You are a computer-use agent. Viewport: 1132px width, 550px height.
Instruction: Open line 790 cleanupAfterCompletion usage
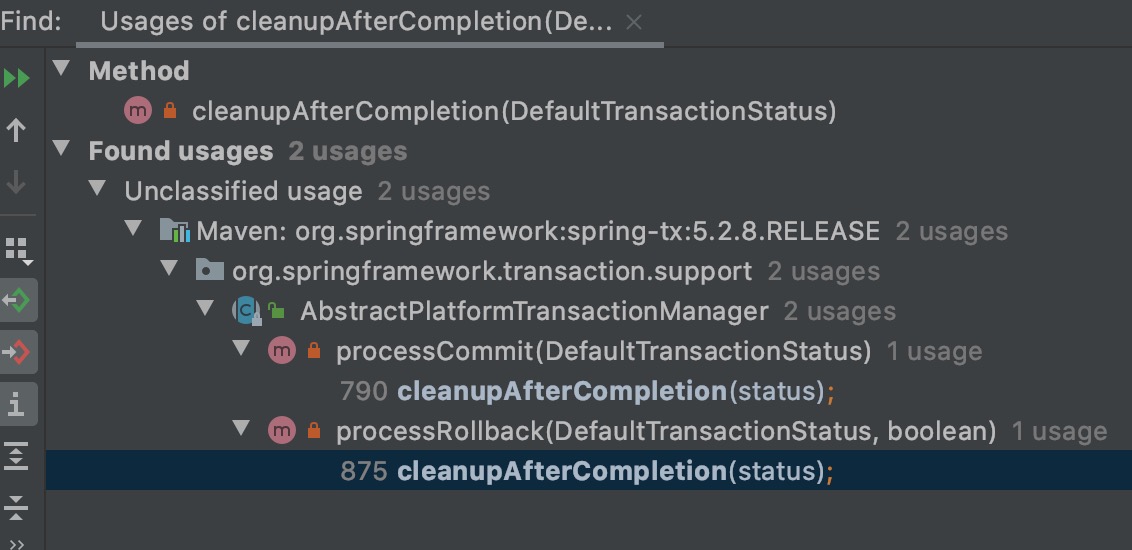588,391
